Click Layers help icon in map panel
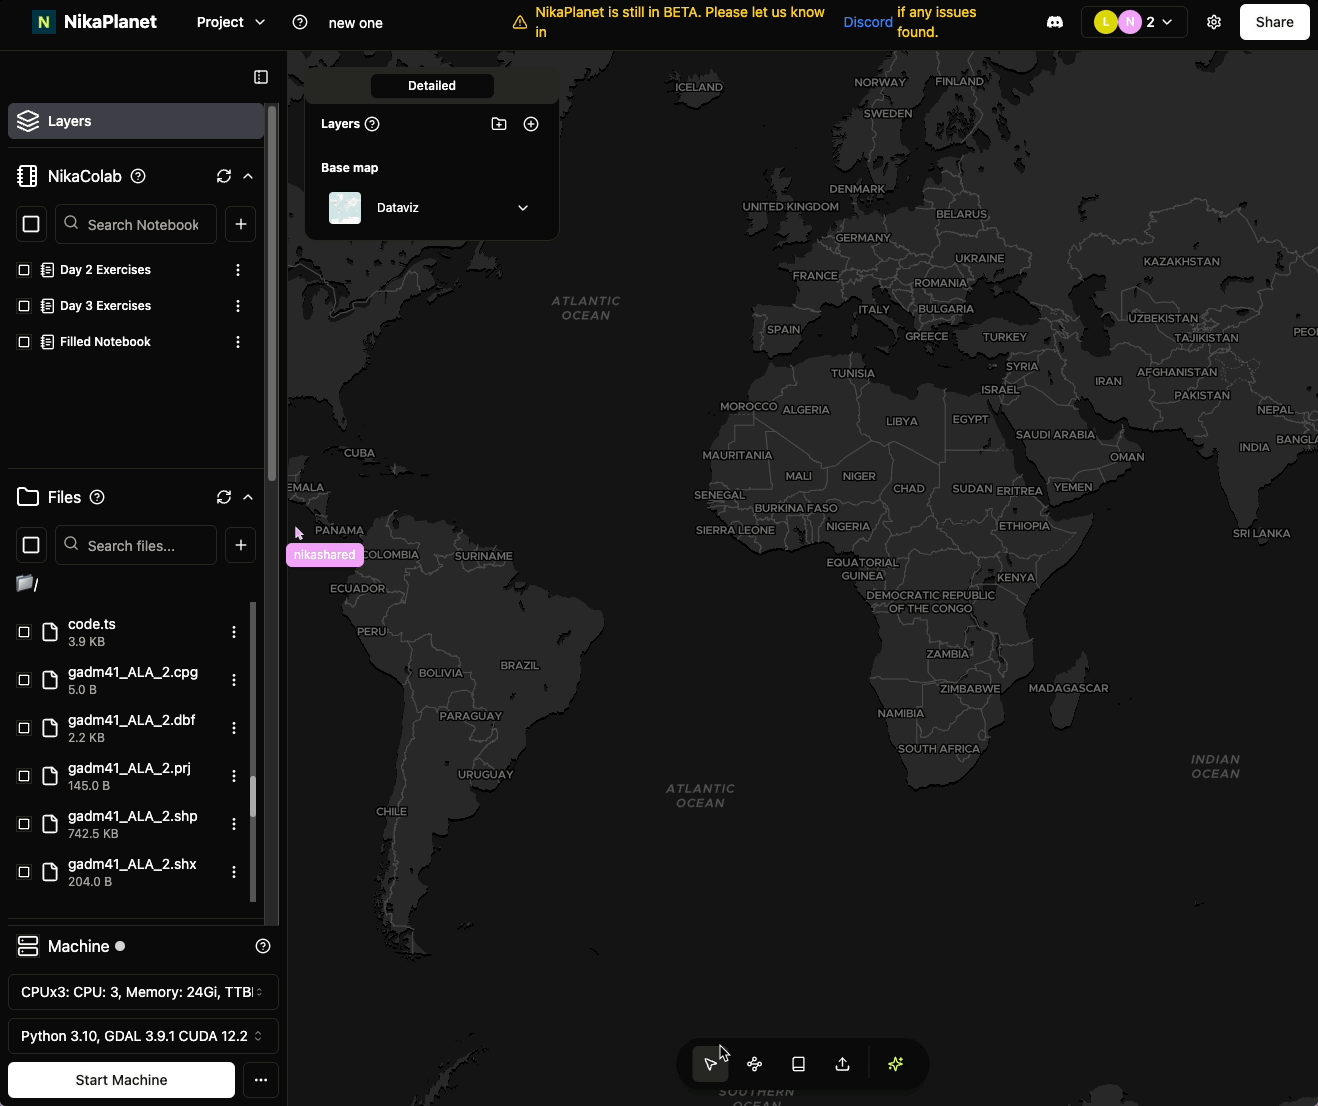The width and height of the screenshot is (1318, 1106). [x=372, y=124]
